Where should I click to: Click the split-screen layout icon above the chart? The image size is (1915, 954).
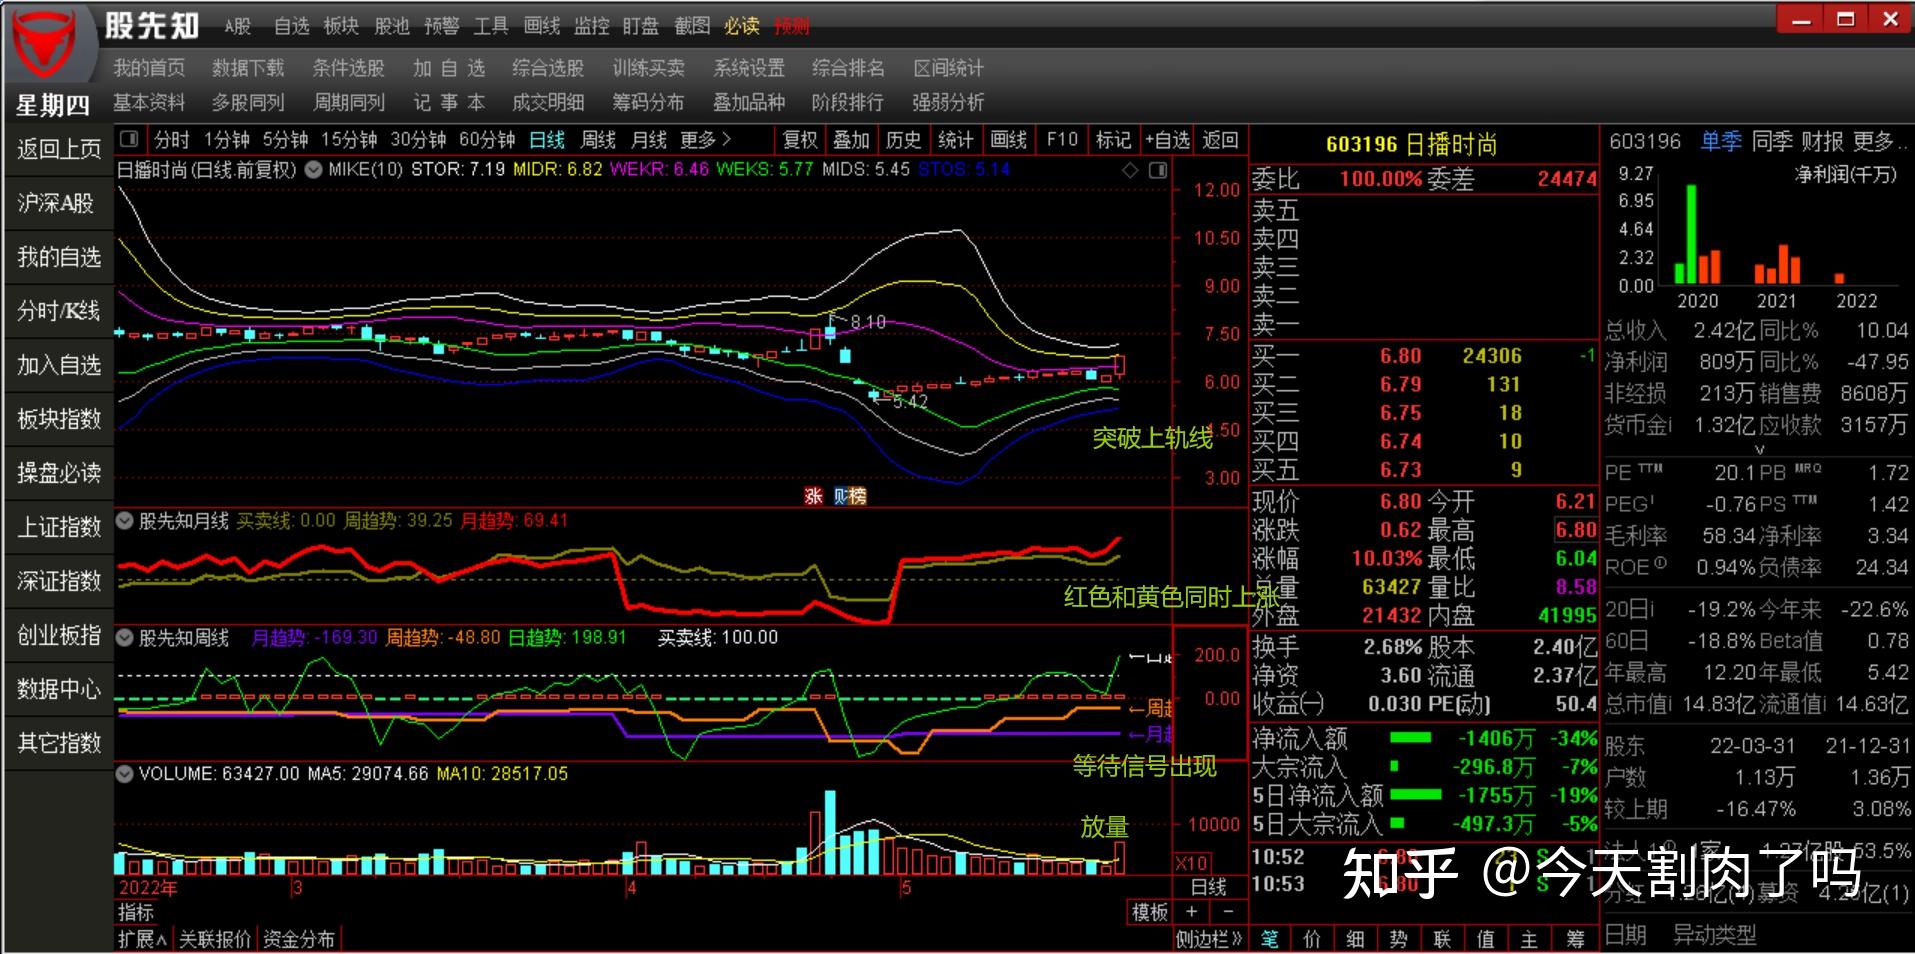[x=128, y=140]
